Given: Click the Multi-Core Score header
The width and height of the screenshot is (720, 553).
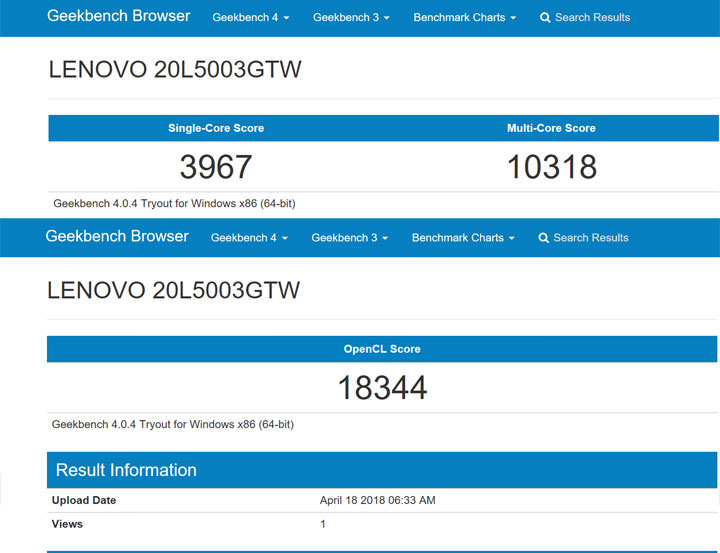Looking at the screenshot, I should [551, 128].
